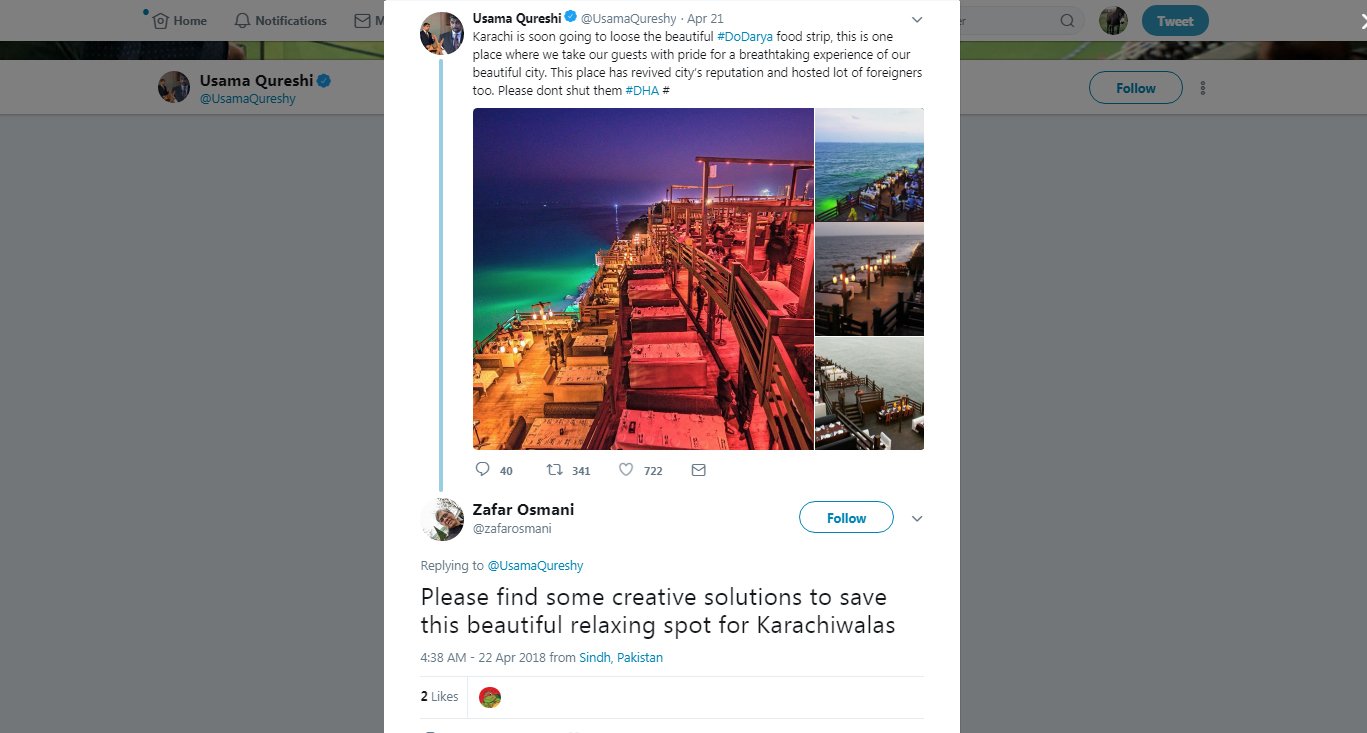This screenshot has width=1367, height=733.
Task: Click the reply icon under the tweet
Action: (x=482, y=470)
